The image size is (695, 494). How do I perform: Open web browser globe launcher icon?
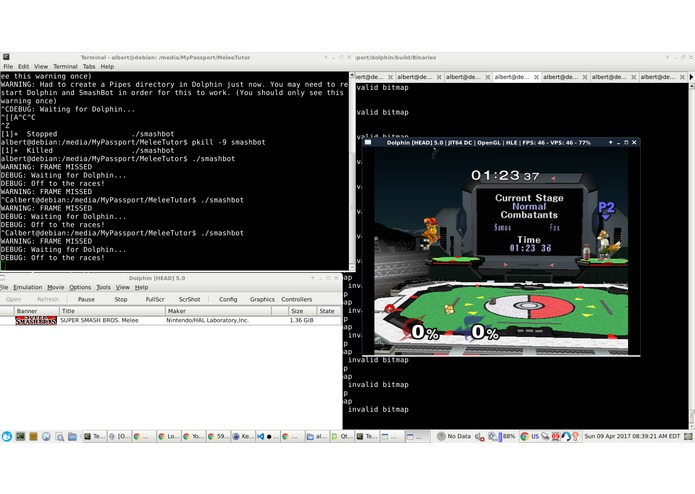[x=46, y=436]
